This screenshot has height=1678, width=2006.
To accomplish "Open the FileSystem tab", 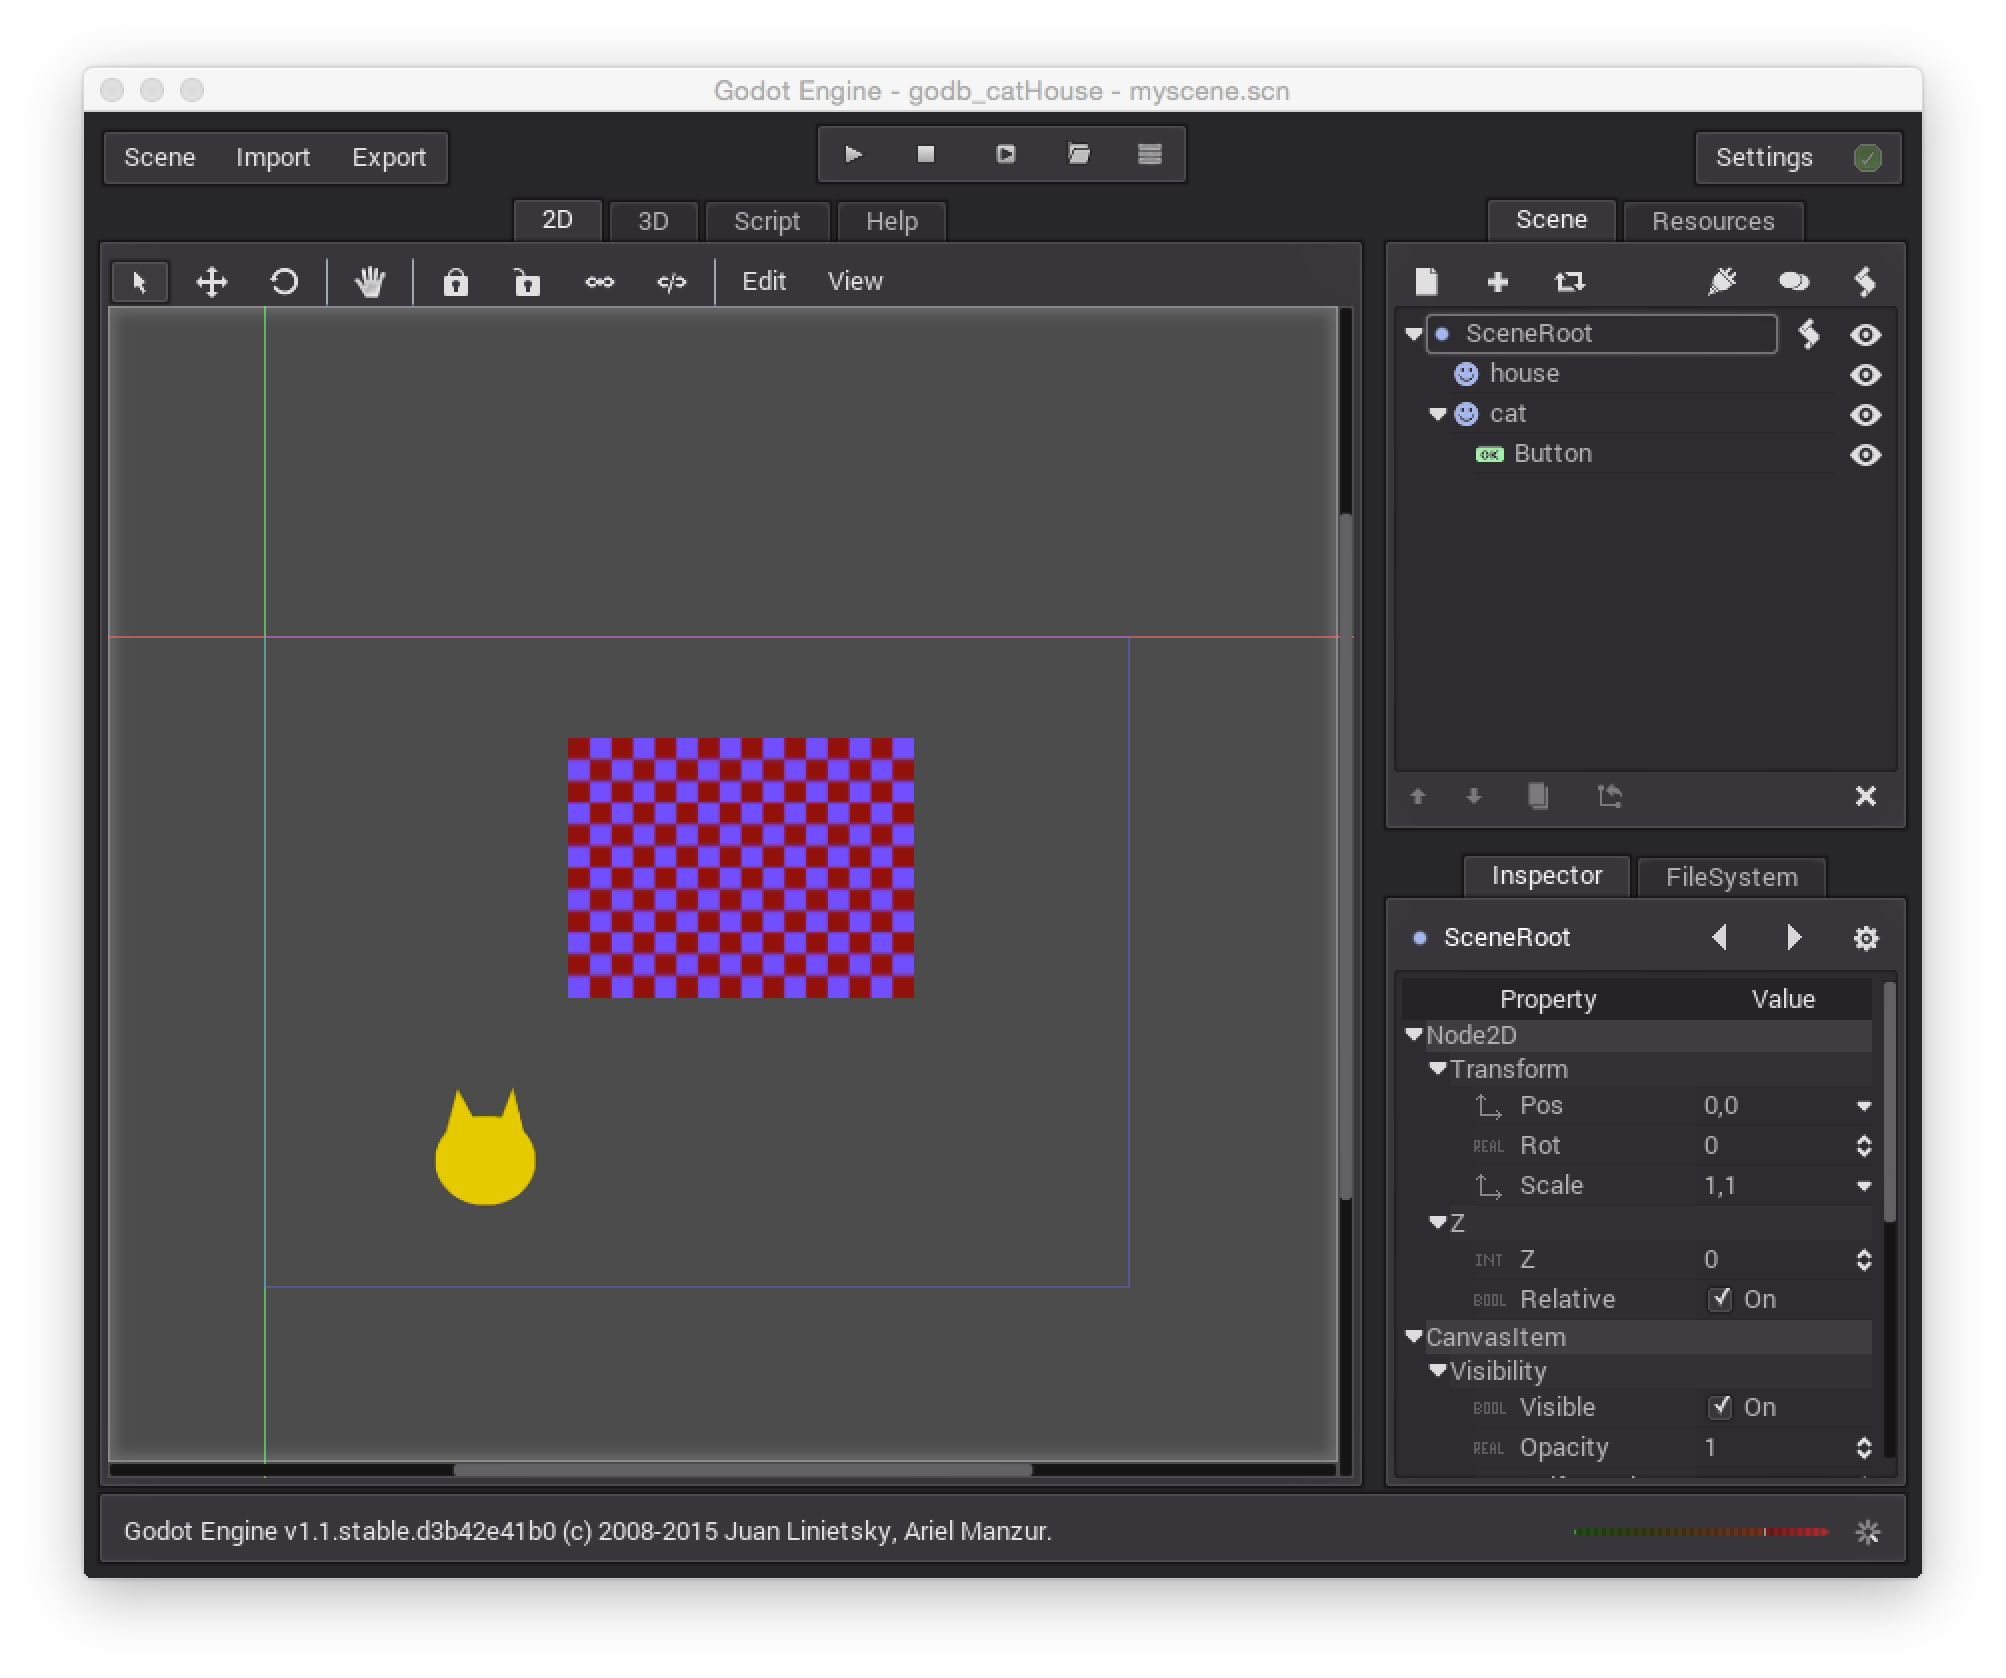I will [1732, 877].
